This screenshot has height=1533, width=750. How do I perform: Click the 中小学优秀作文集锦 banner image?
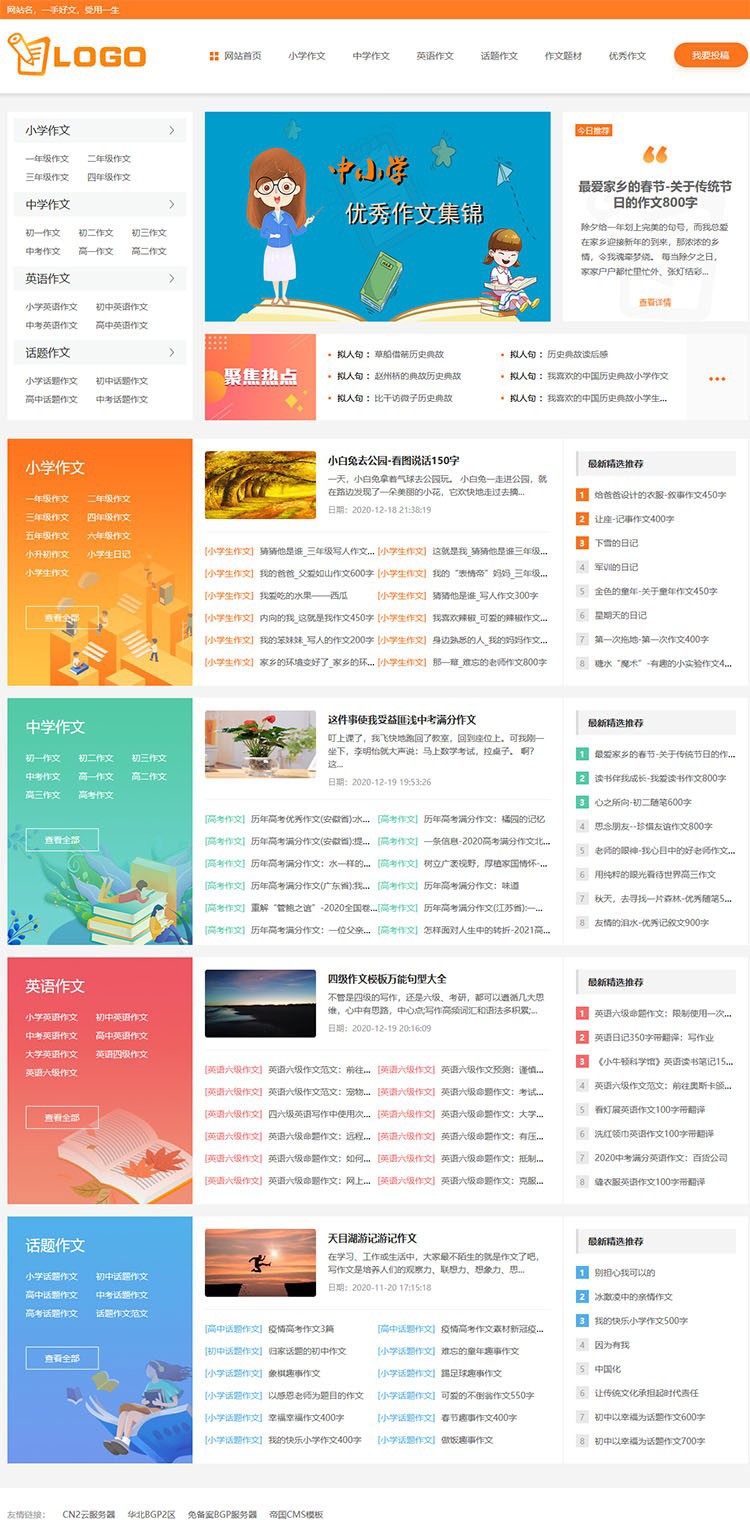coord(378,216)
